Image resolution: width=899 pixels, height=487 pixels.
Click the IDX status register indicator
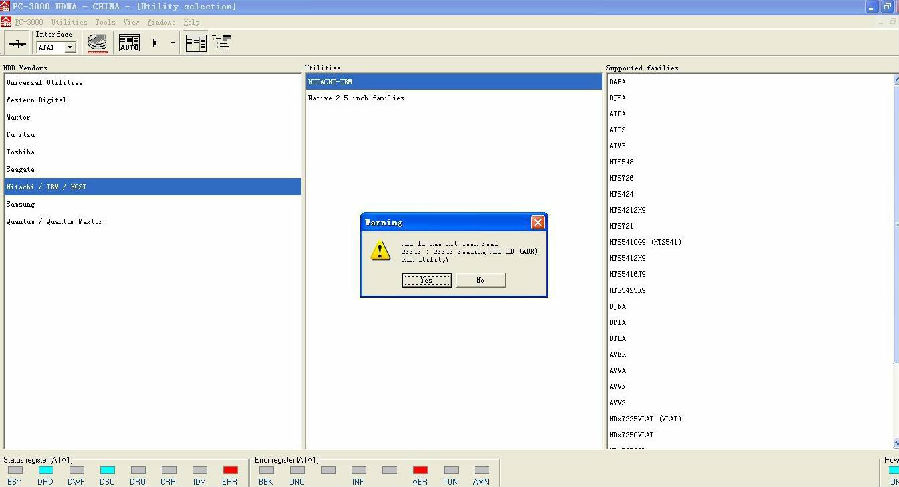tap(200, 470)
